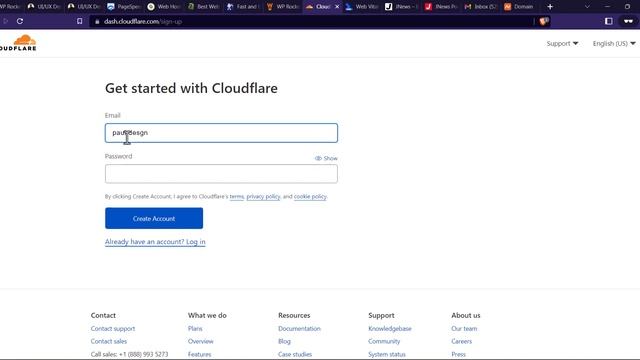Open the terms link
Screen dimensions: 640x360
(x=237, y=196)
